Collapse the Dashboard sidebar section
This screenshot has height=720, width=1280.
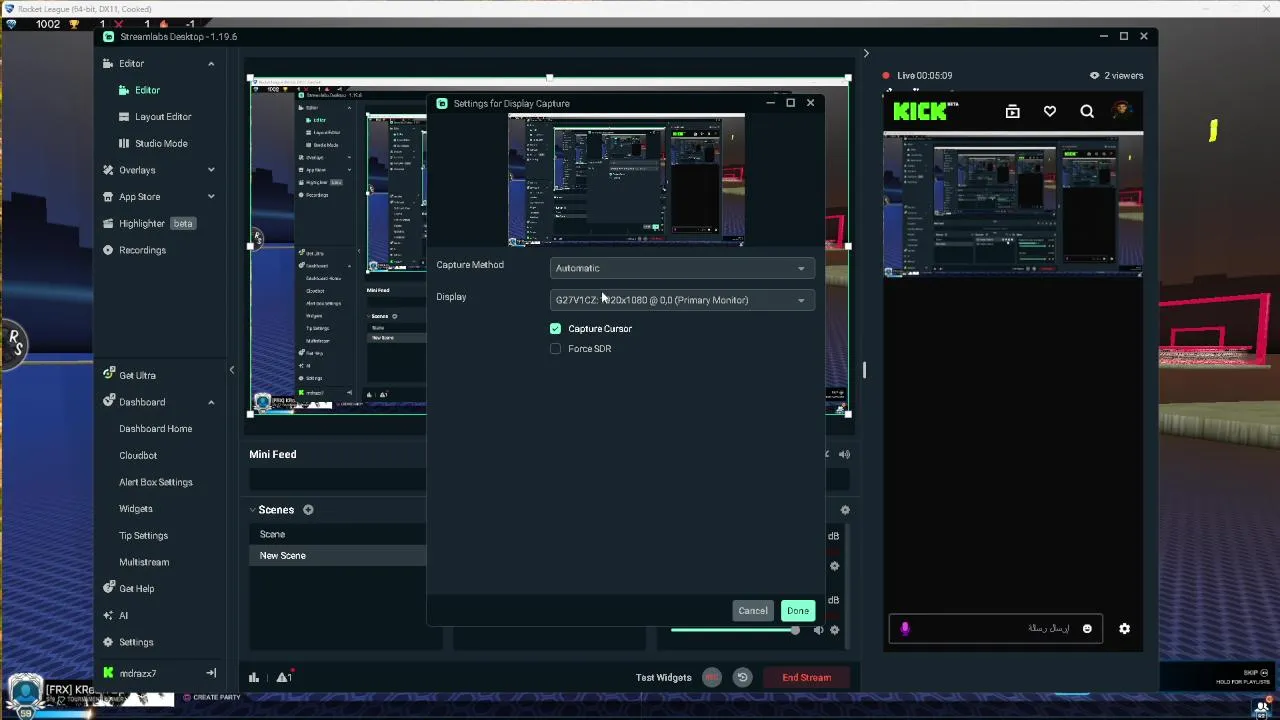tap(211, 402)
